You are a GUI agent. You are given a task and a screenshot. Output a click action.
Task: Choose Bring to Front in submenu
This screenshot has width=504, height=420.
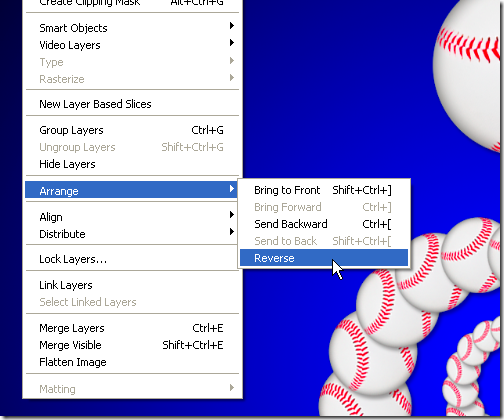(324, 190)
